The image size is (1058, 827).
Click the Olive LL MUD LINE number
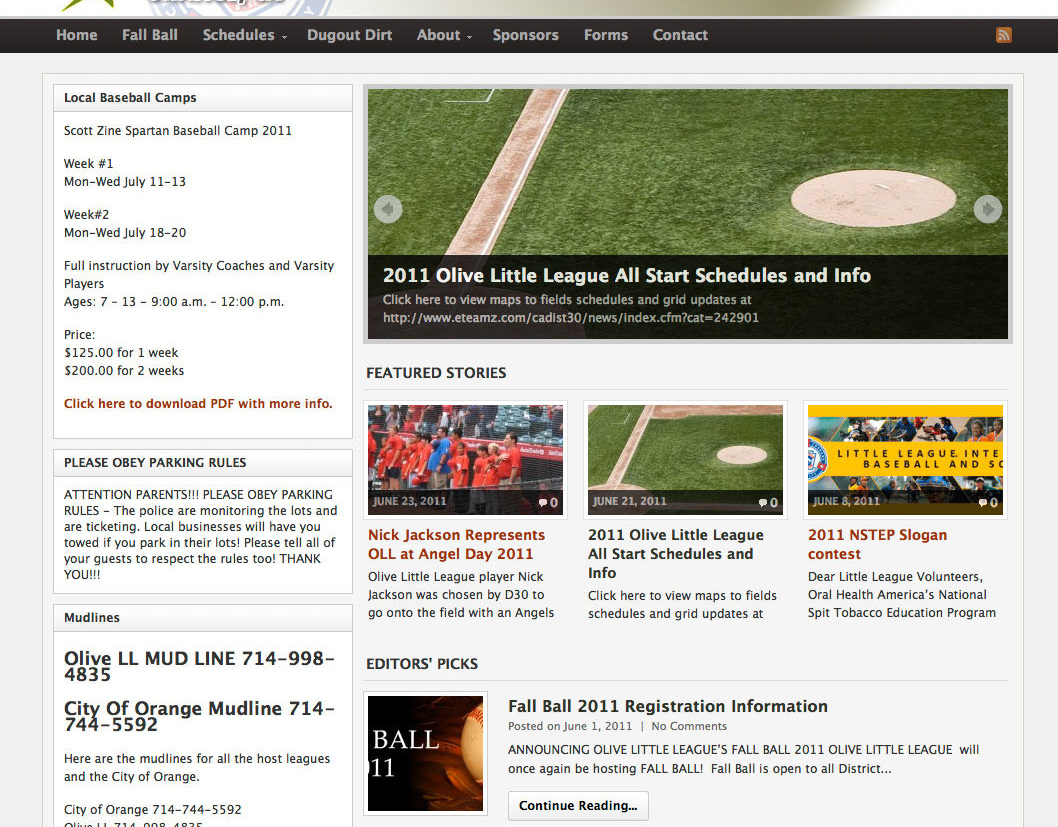pyautogui.click(x=199, y=666)
